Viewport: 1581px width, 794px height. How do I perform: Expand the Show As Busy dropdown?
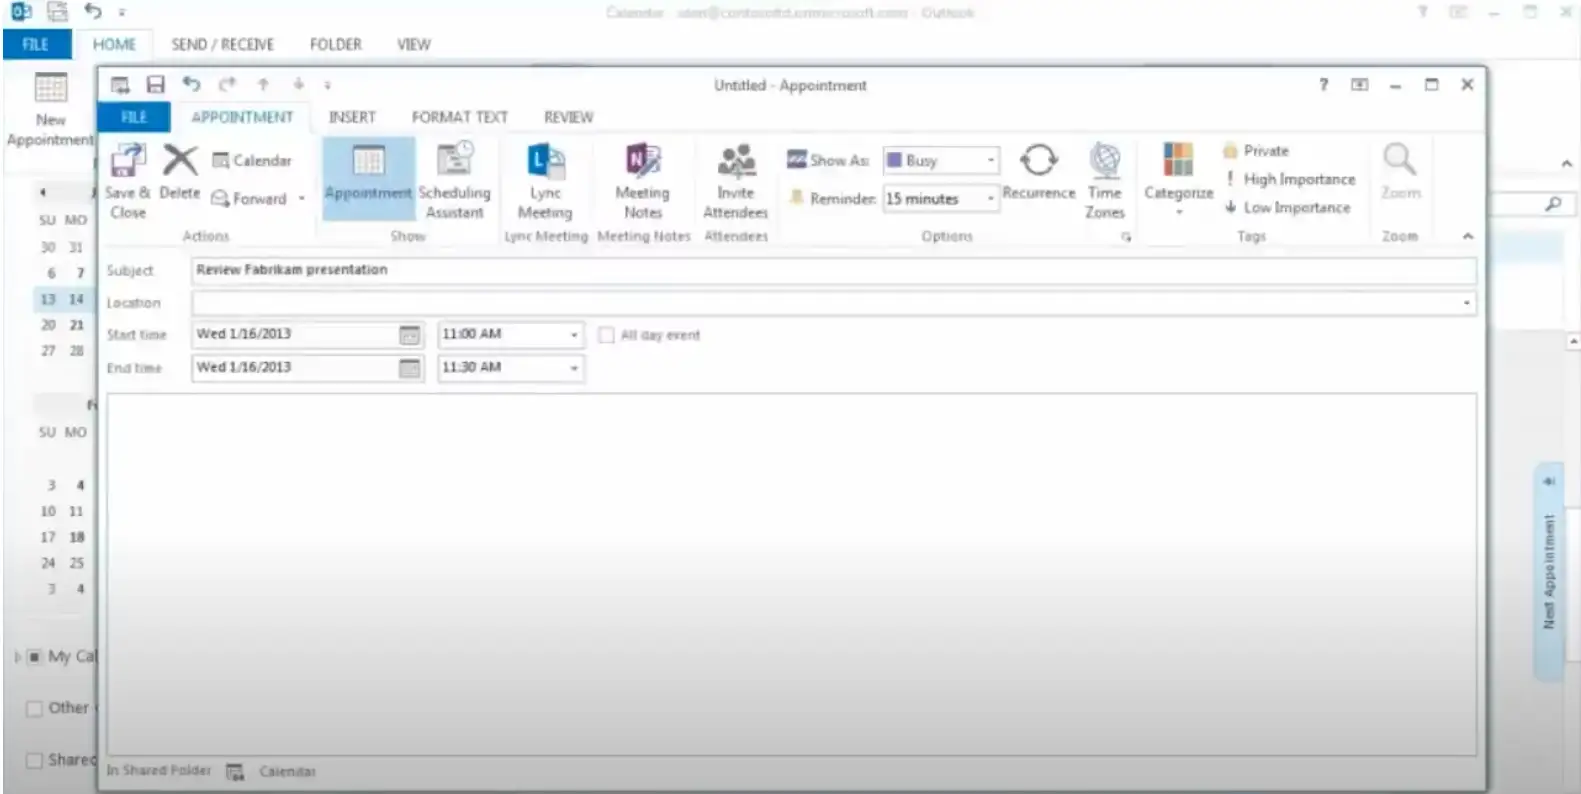[x=990, y=160]
